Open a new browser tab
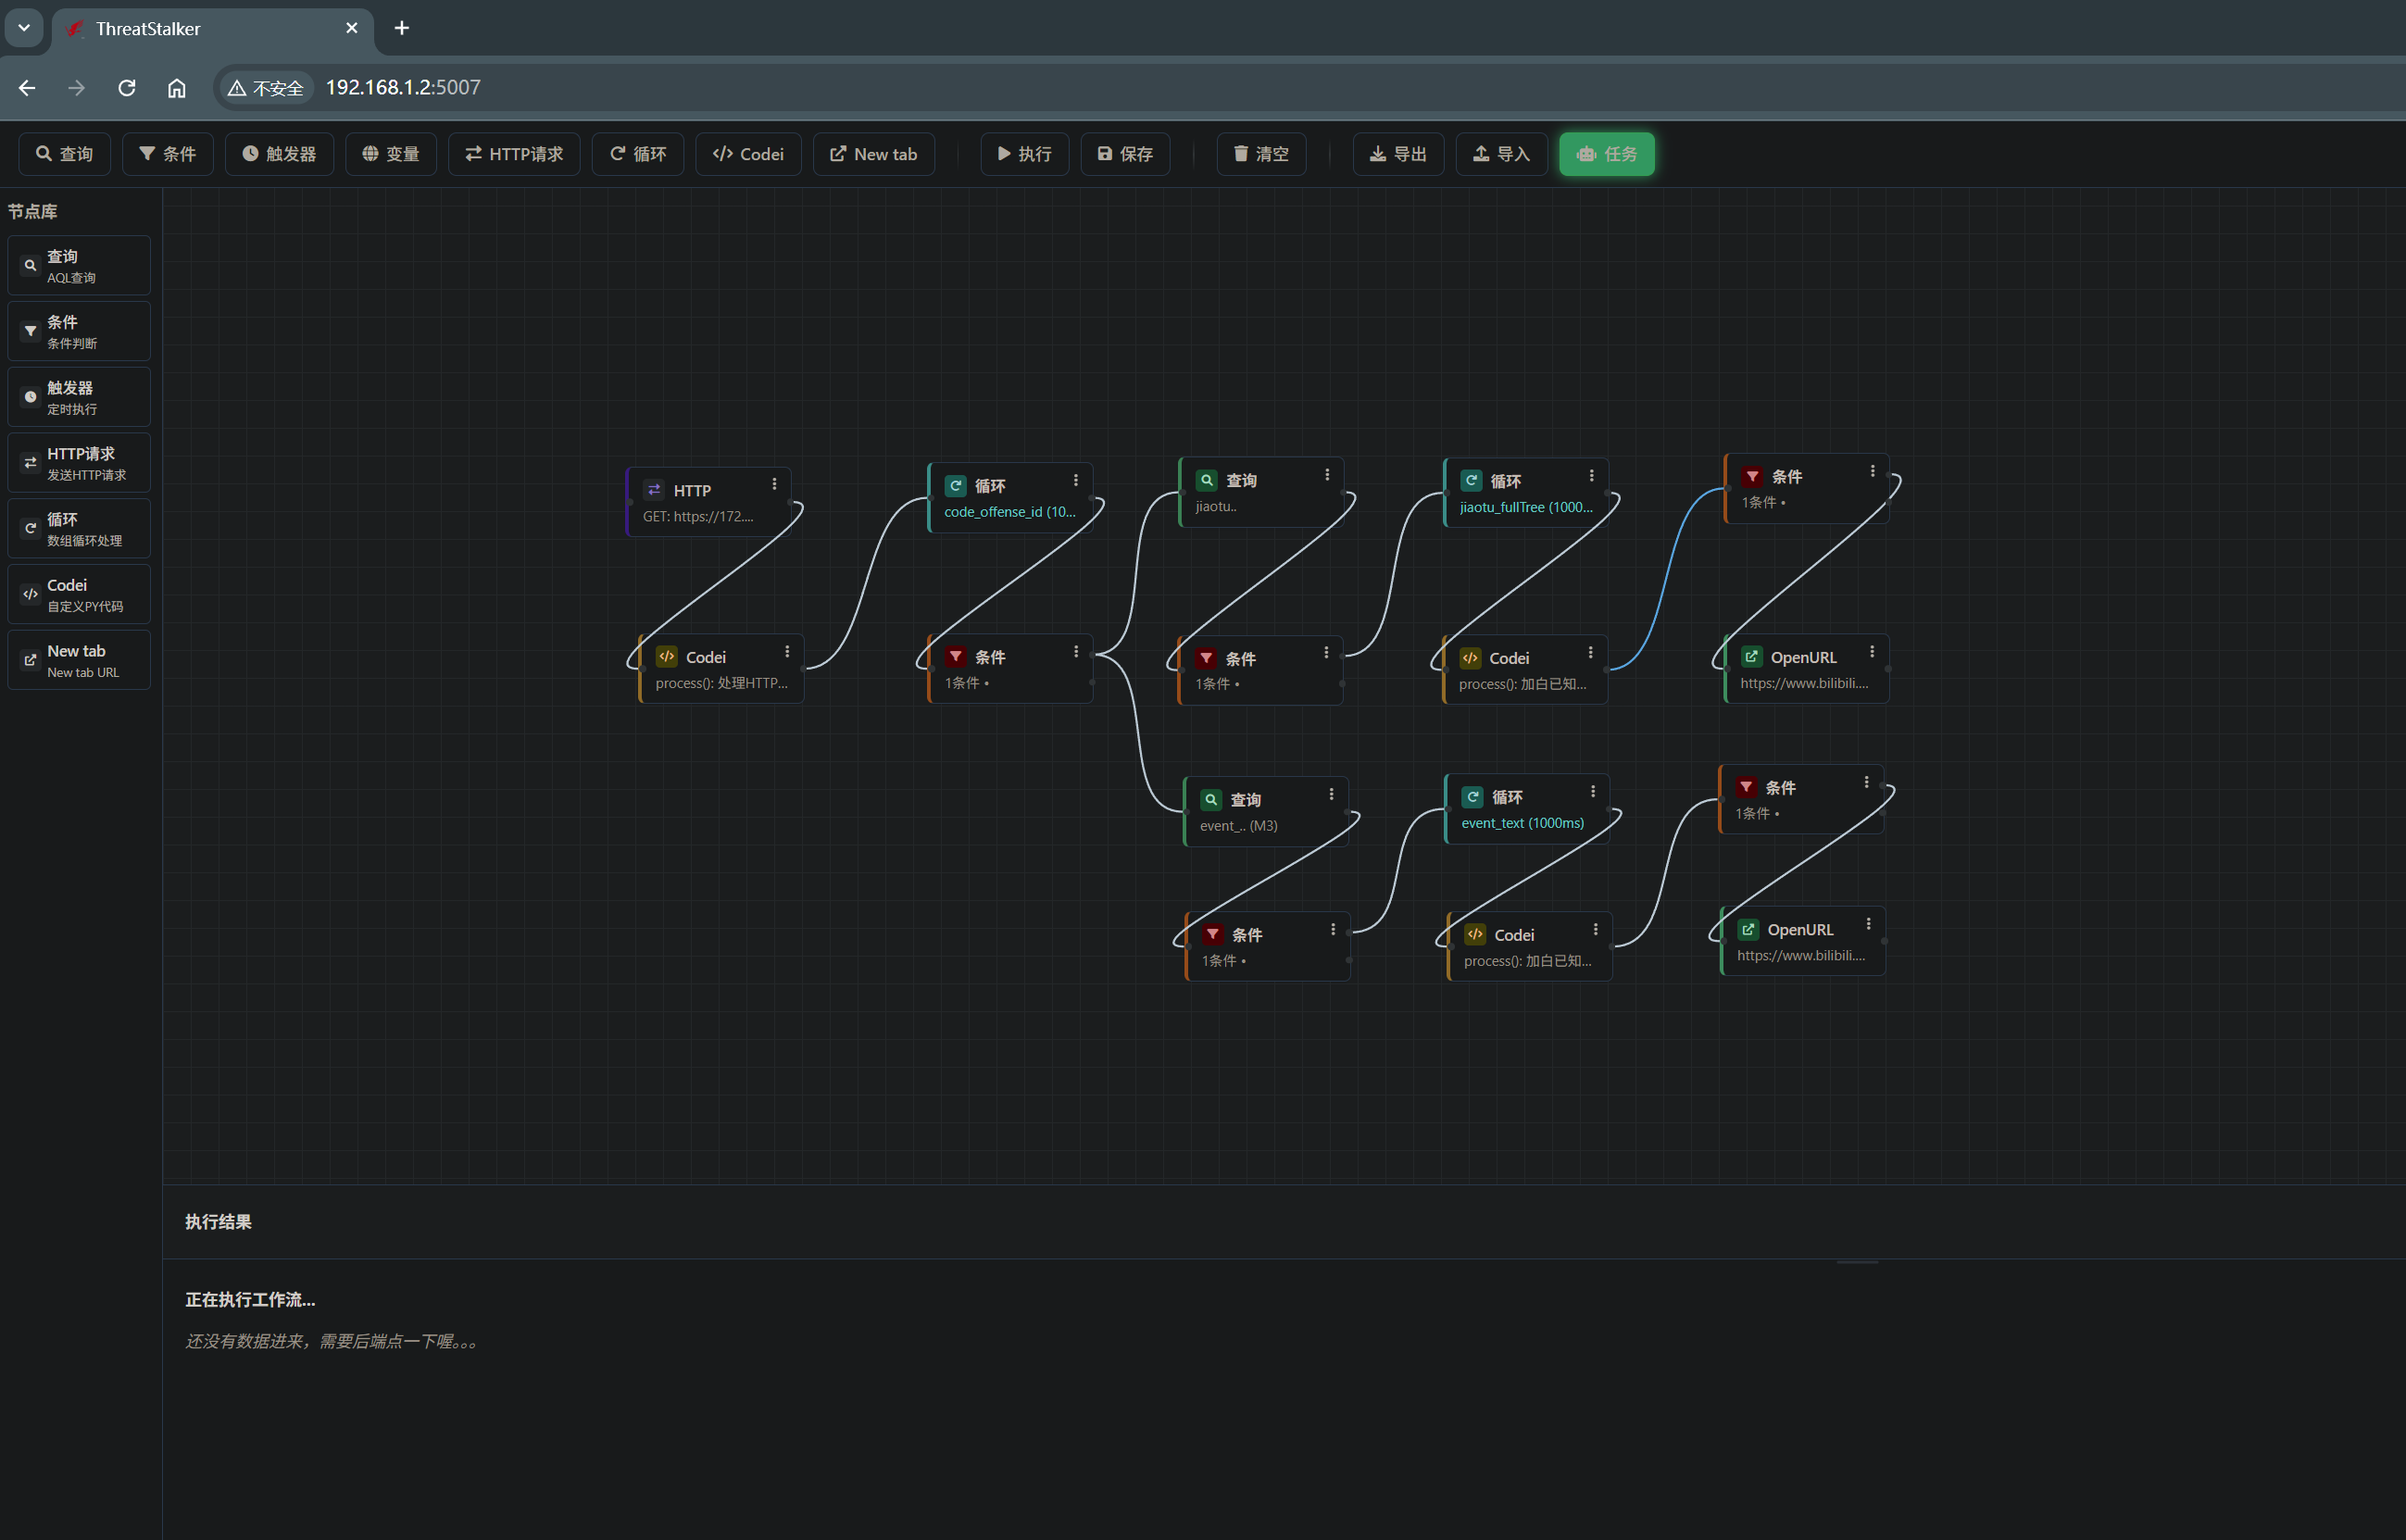 click(x=402, y=28)
